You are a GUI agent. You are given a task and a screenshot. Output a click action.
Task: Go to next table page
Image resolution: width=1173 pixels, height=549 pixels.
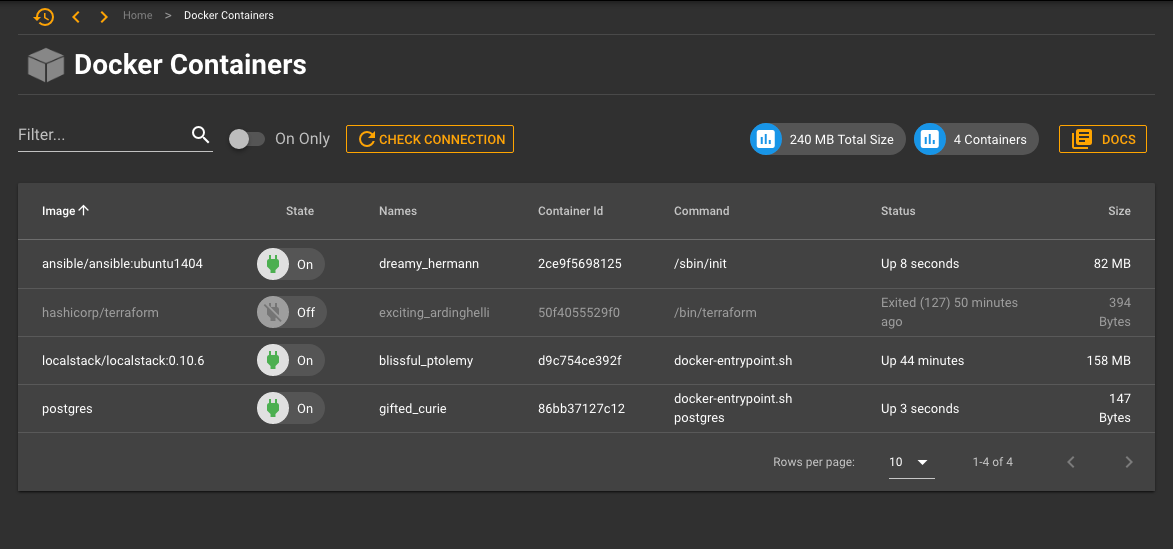click(1129, 462)
